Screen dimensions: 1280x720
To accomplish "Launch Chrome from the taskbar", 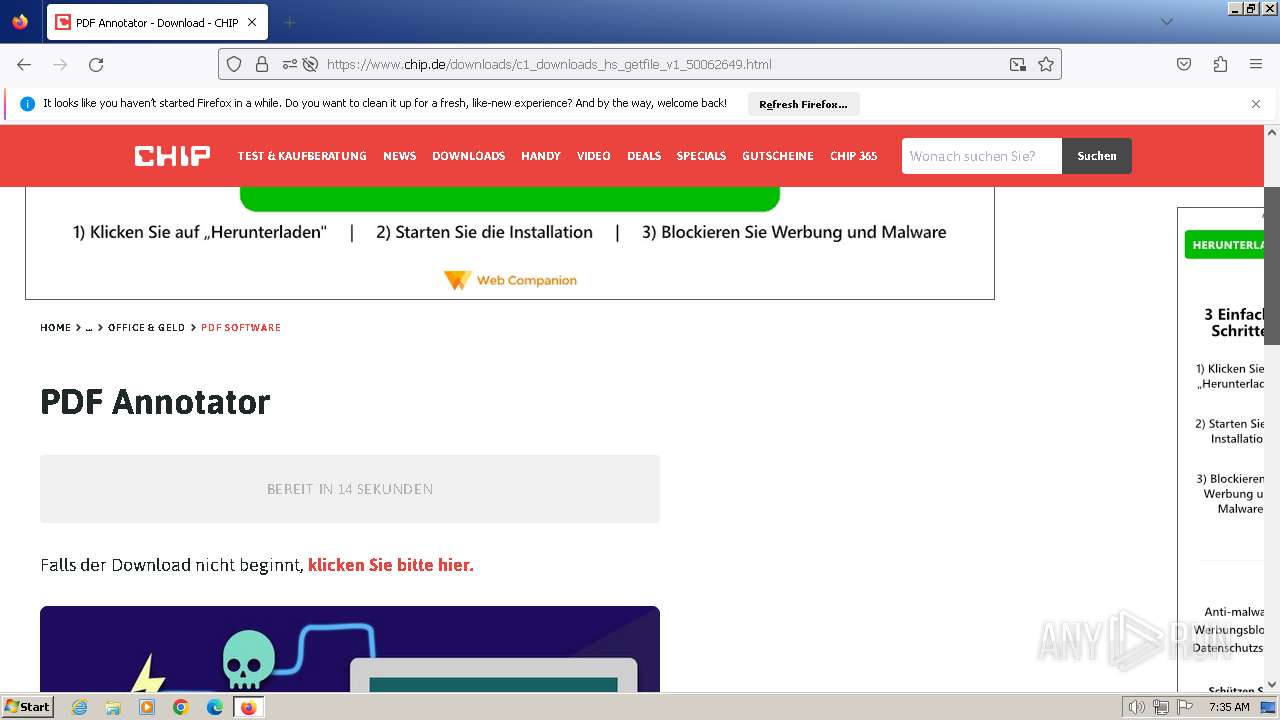I will pos(181,707).
